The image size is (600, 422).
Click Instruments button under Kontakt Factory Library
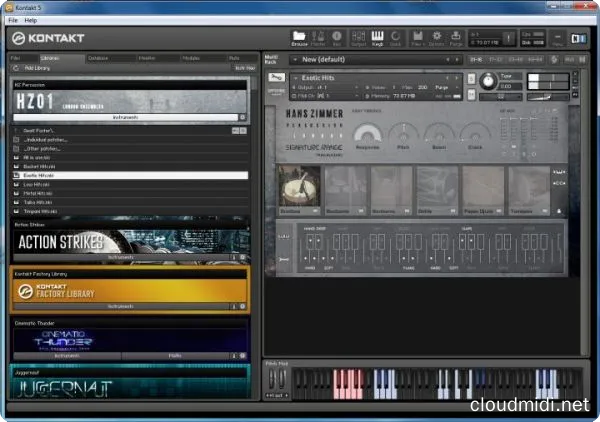point(120,305)
